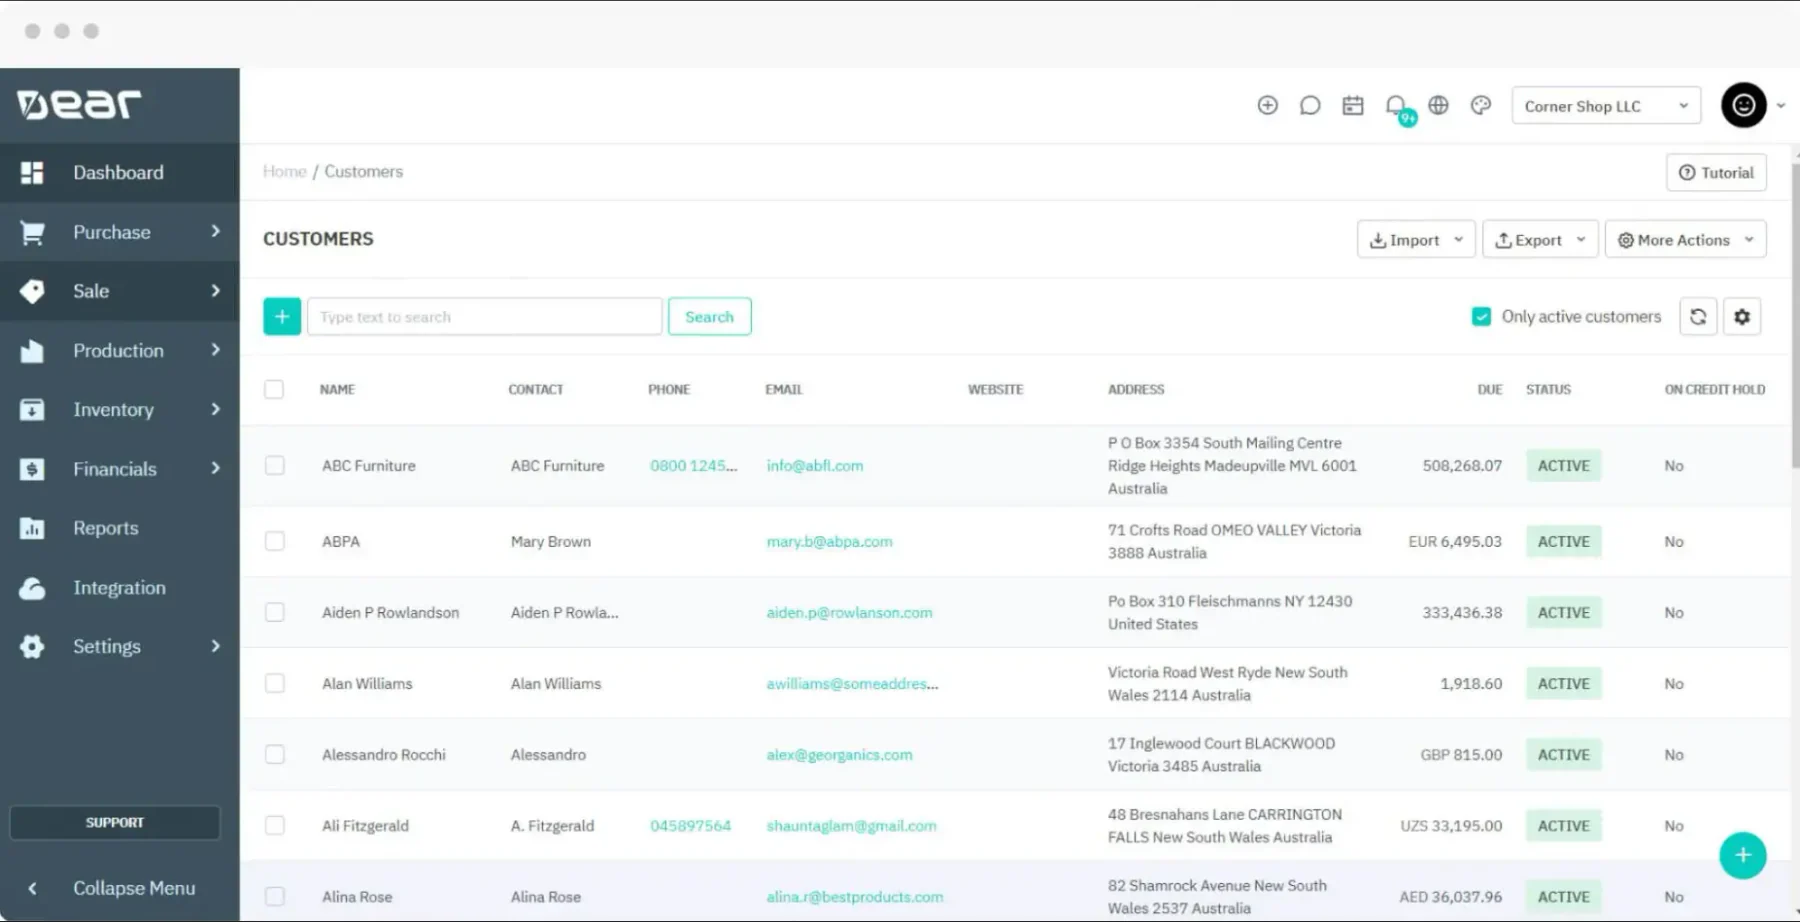This screenshot has height=922, width=1800.
Task: Open the Integration menu item
Action: [x=120, y=588]
